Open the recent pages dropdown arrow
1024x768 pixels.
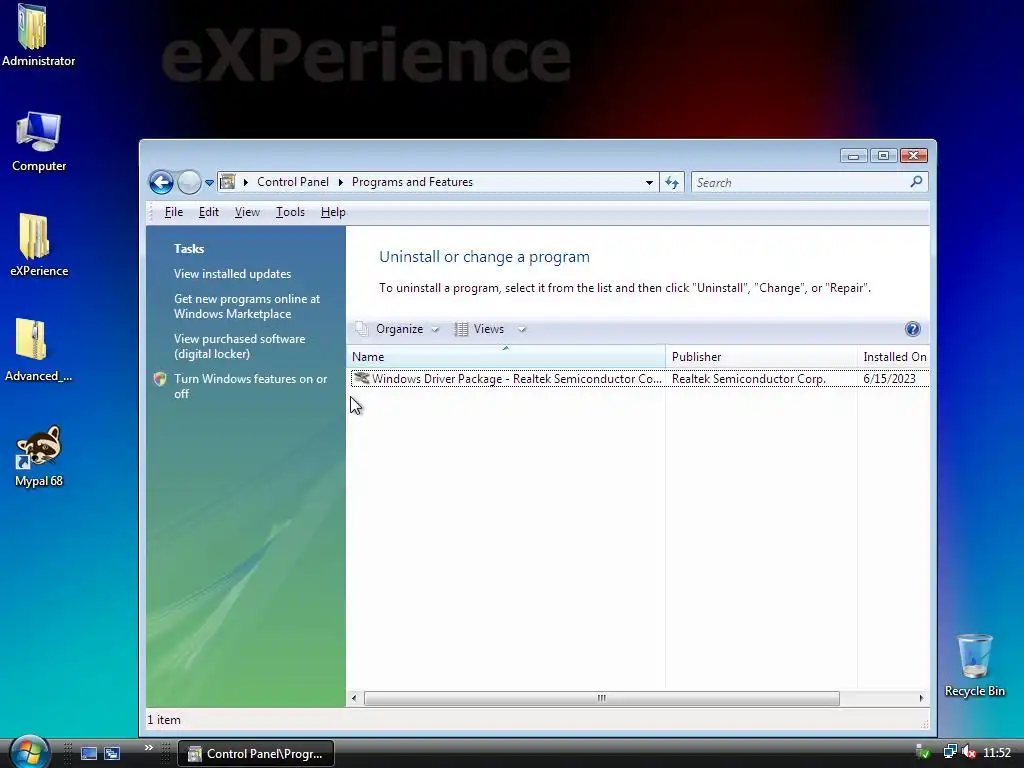coord(209,183)
